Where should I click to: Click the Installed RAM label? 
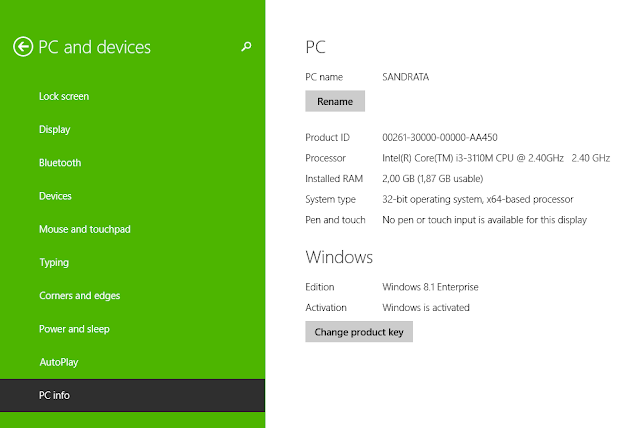334,179
